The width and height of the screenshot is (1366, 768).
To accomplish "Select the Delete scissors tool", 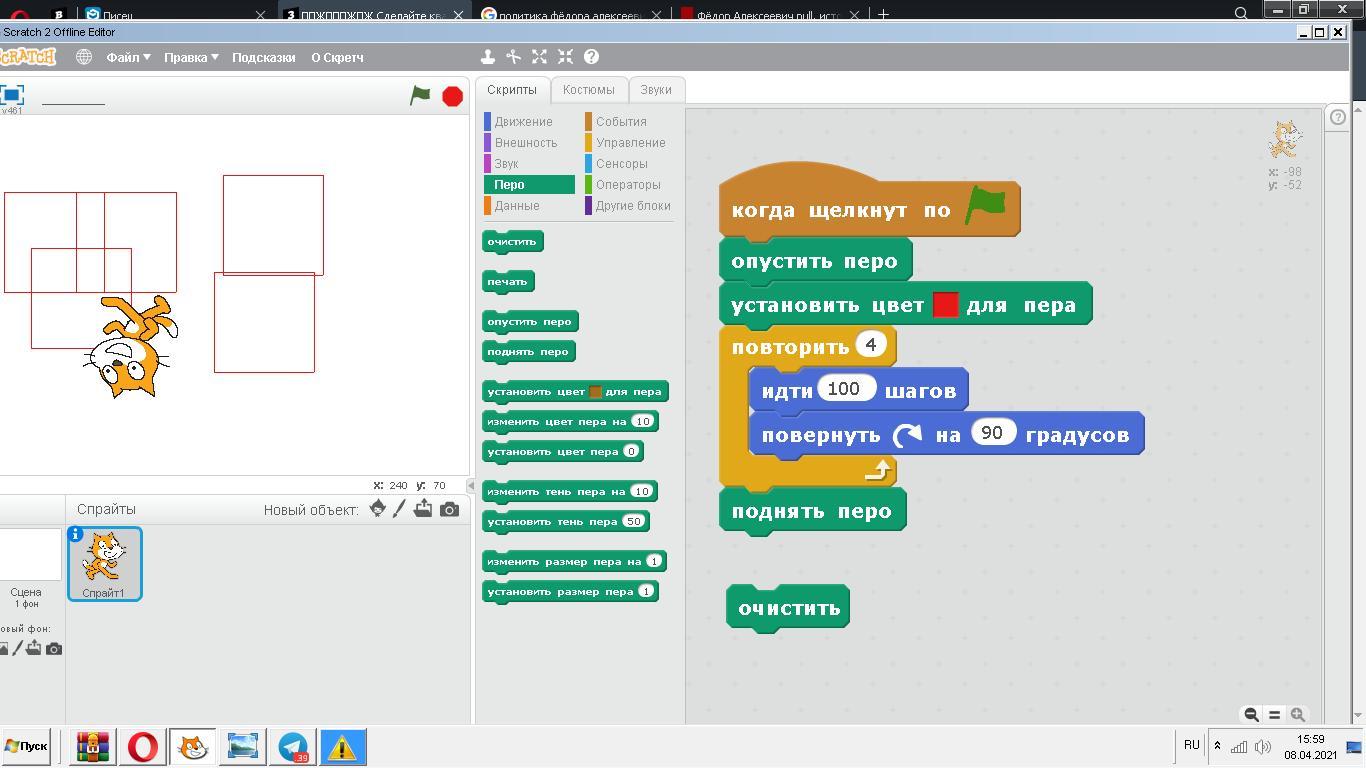I will [x=513, y=57].
